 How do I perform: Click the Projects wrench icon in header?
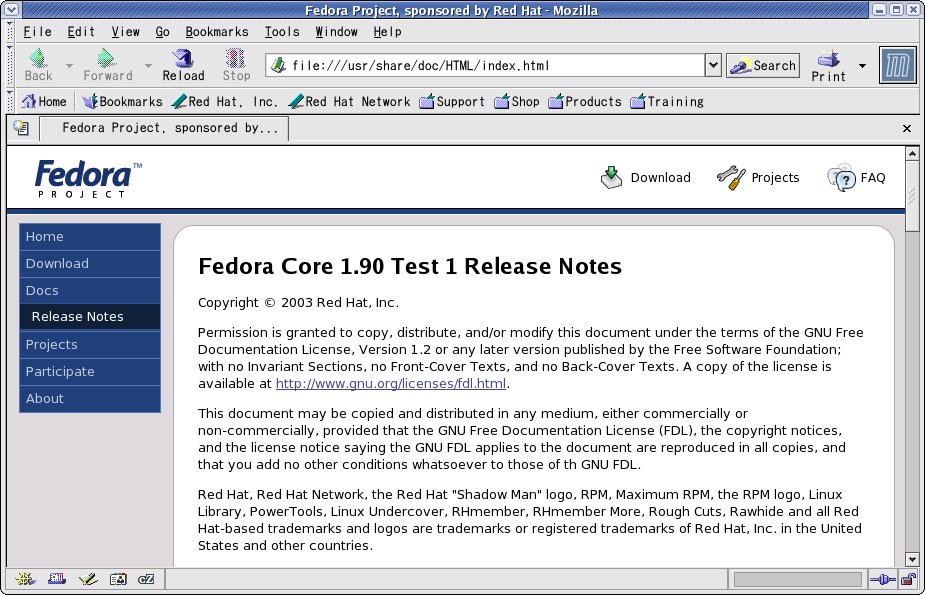(731, 177)
